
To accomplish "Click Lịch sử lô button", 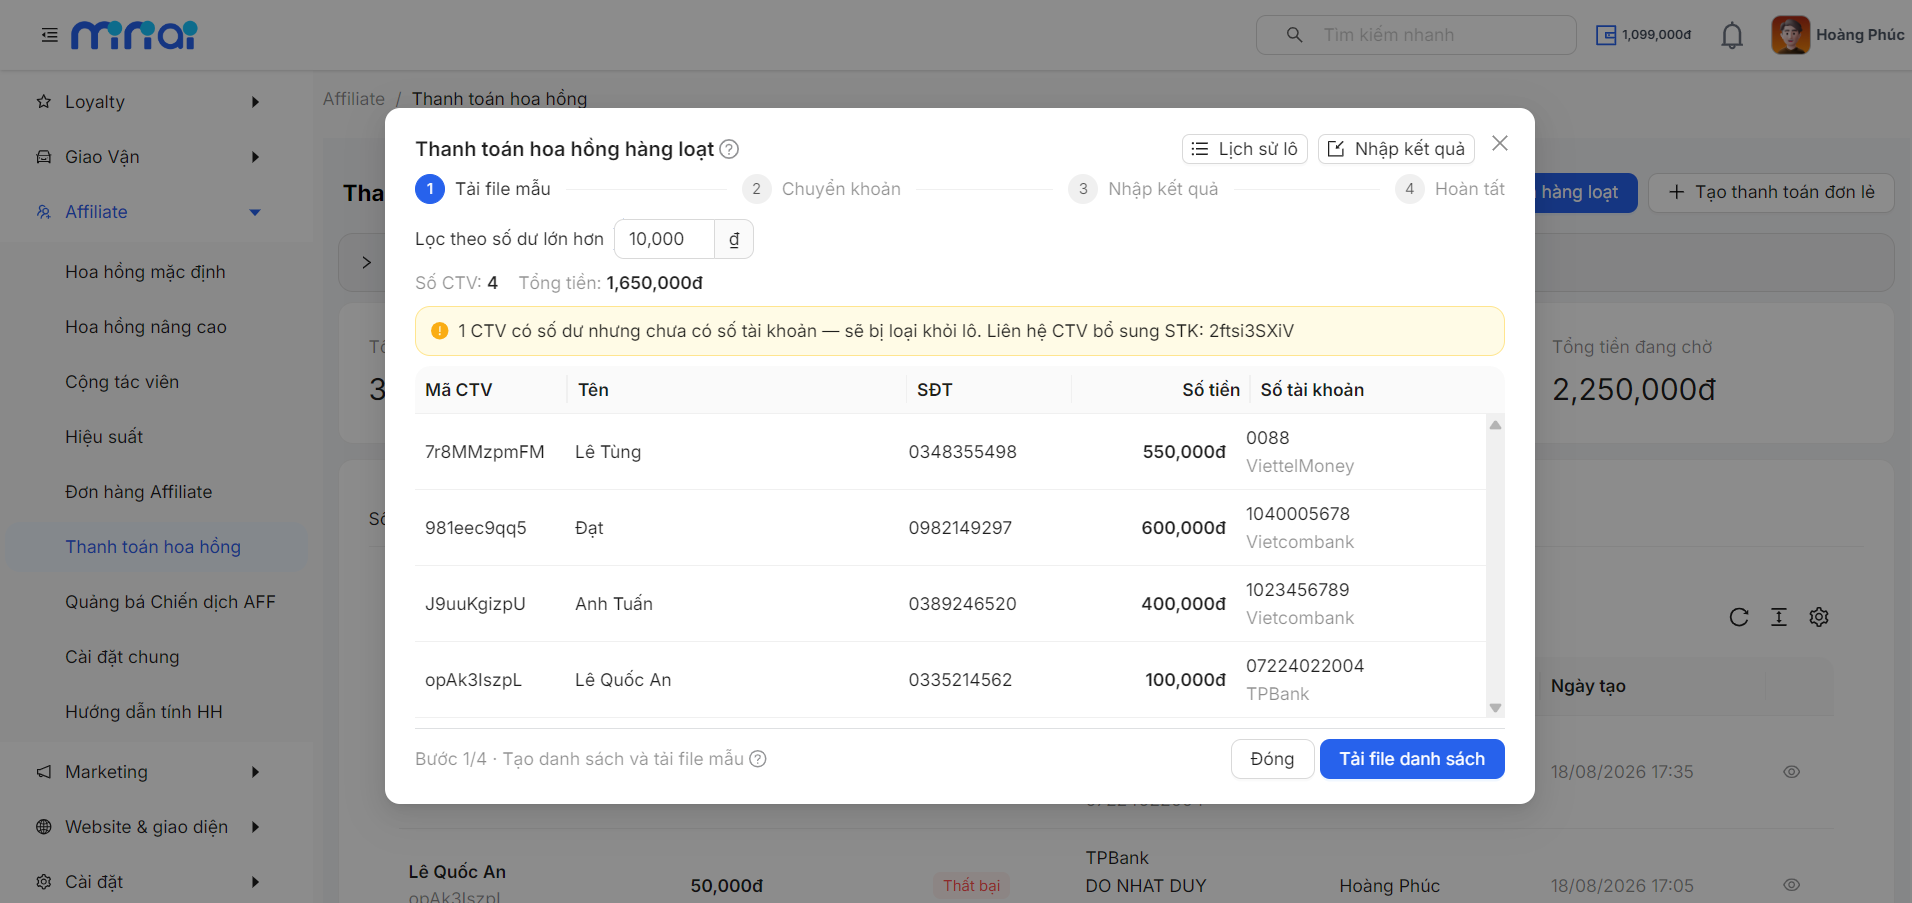I will (x=1245, y=149).
